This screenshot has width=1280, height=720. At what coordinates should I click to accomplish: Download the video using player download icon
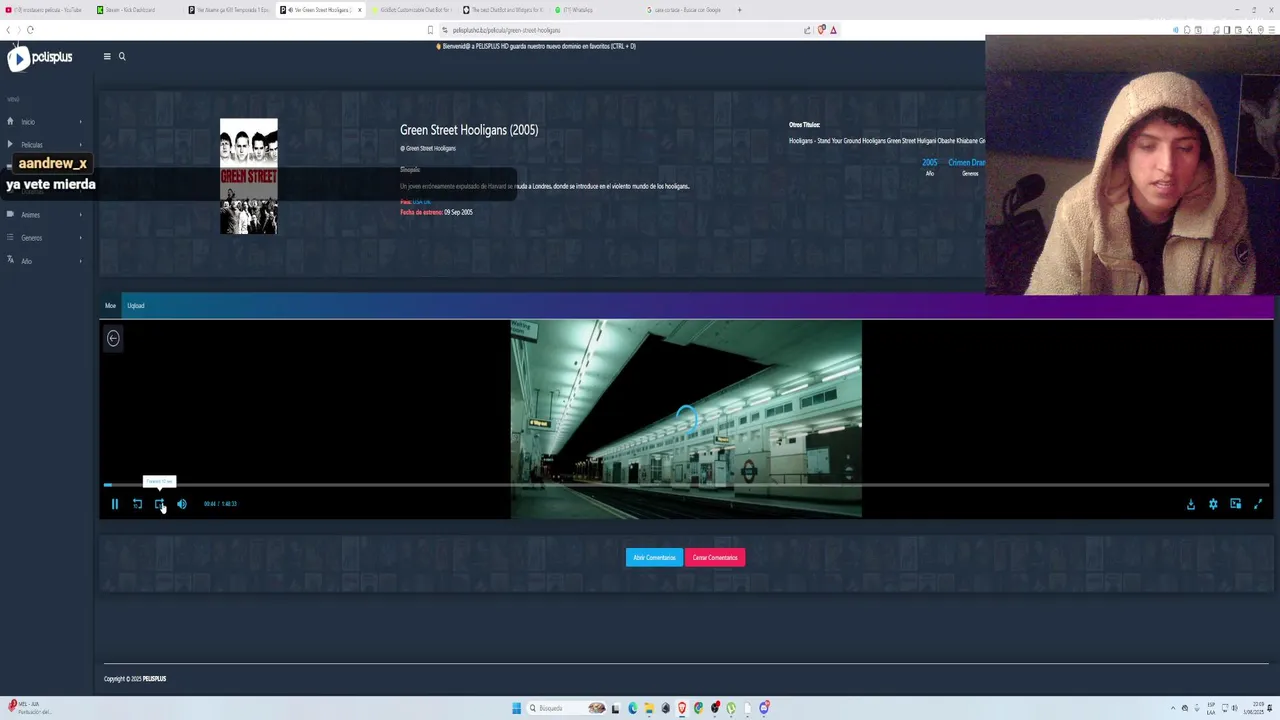[1191, 504]
